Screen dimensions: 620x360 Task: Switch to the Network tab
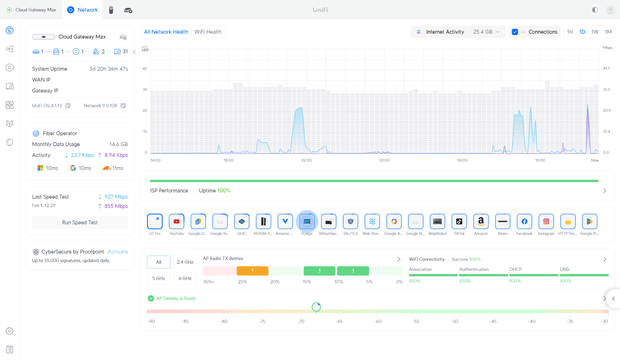[x=83, y=10]
